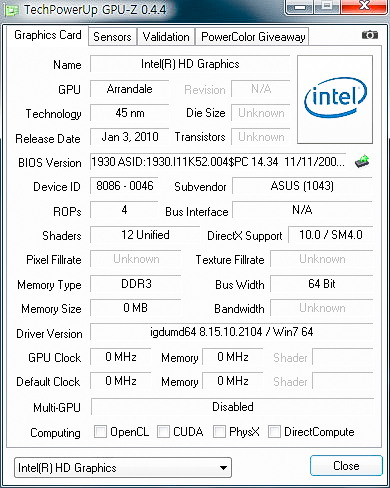This screenshot has width=390, height=488.
Task: Click the Default Clock field 0 MHz
Action: [121, 381]
